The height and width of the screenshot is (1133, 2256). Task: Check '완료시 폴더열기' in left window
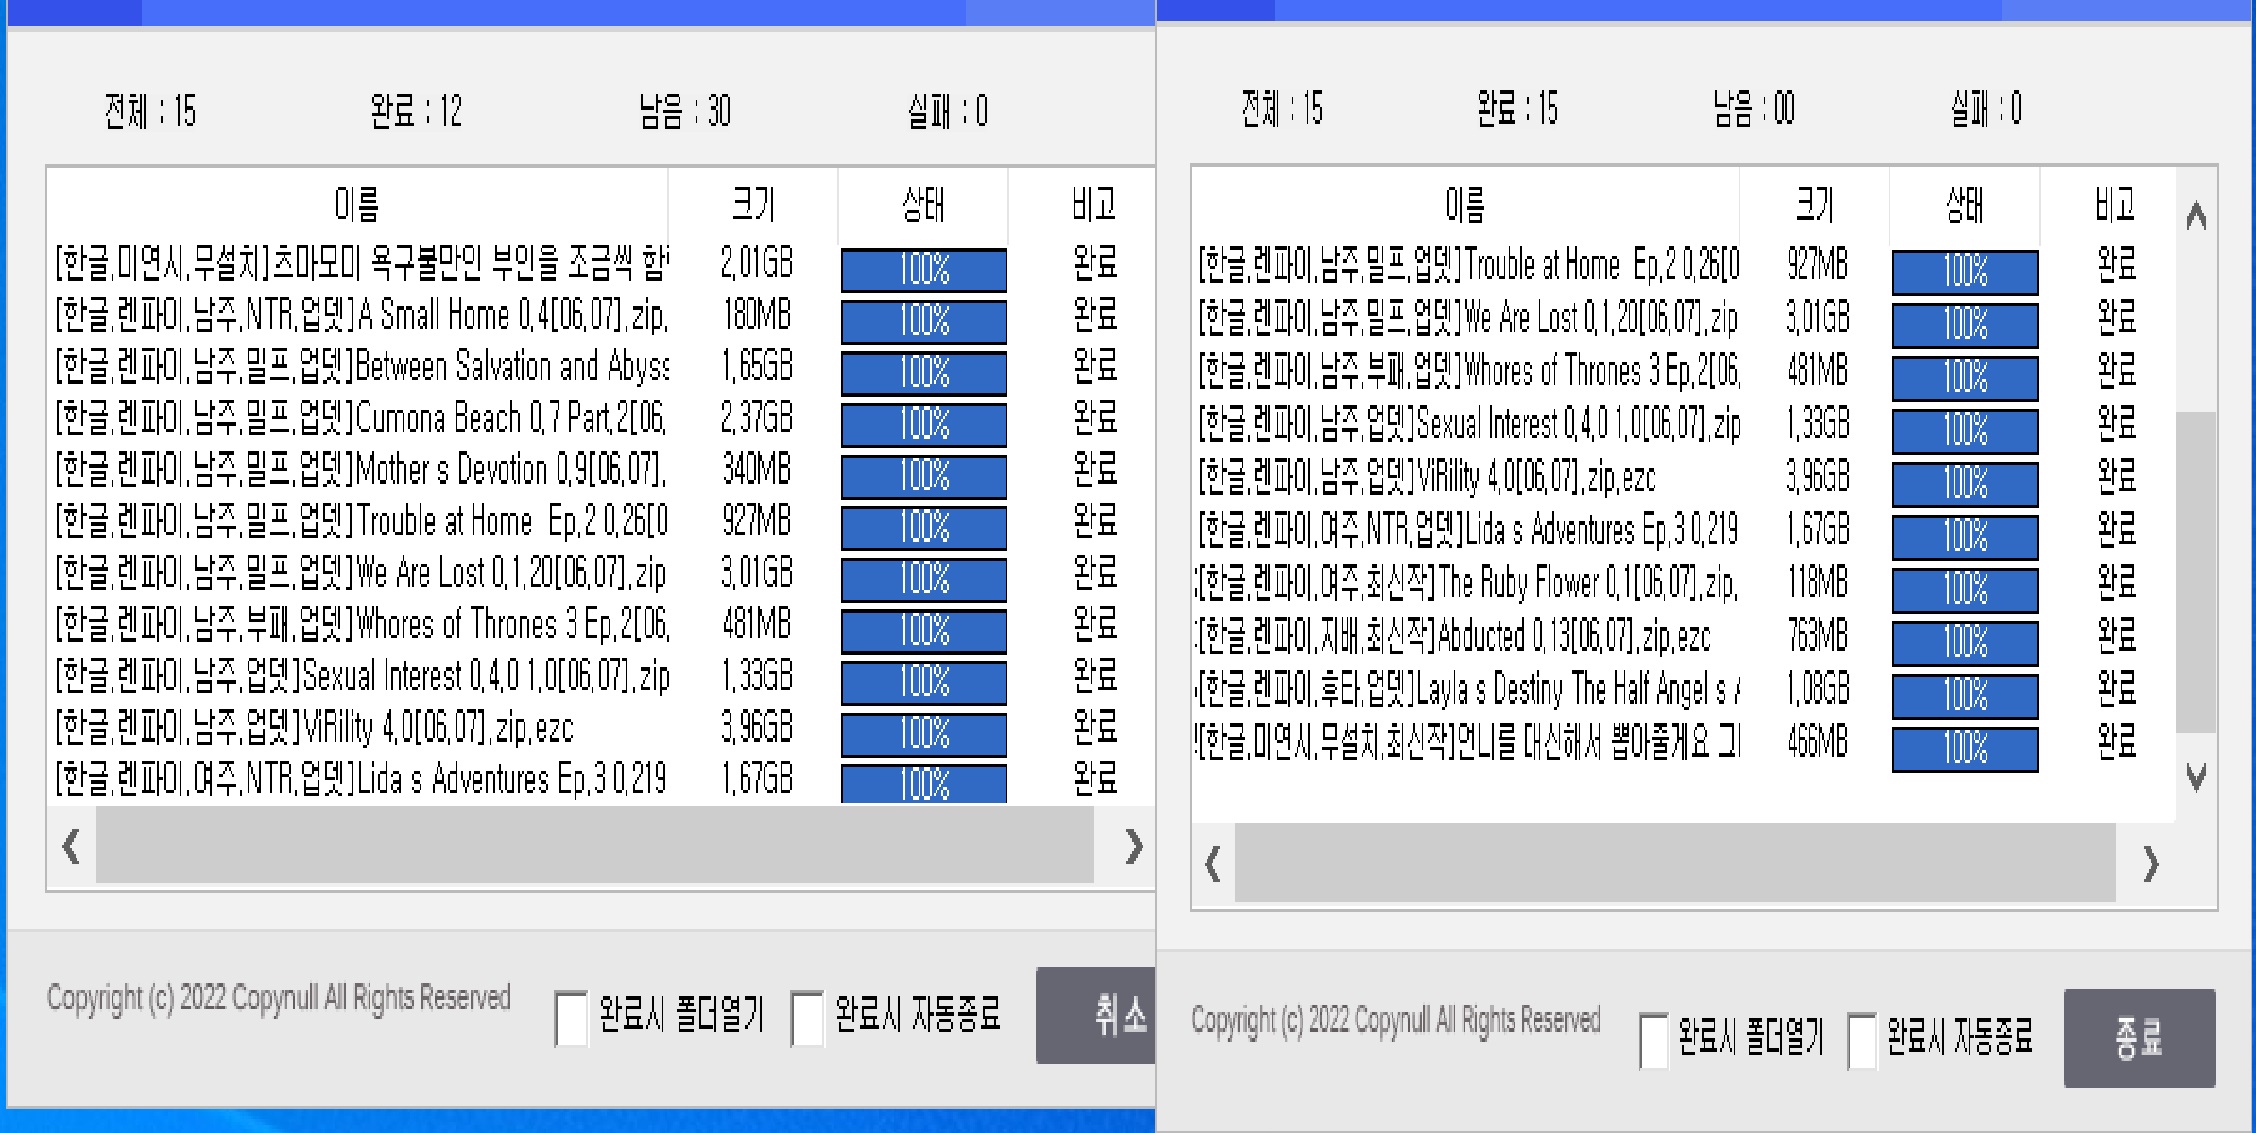[x=571, y=1018]
